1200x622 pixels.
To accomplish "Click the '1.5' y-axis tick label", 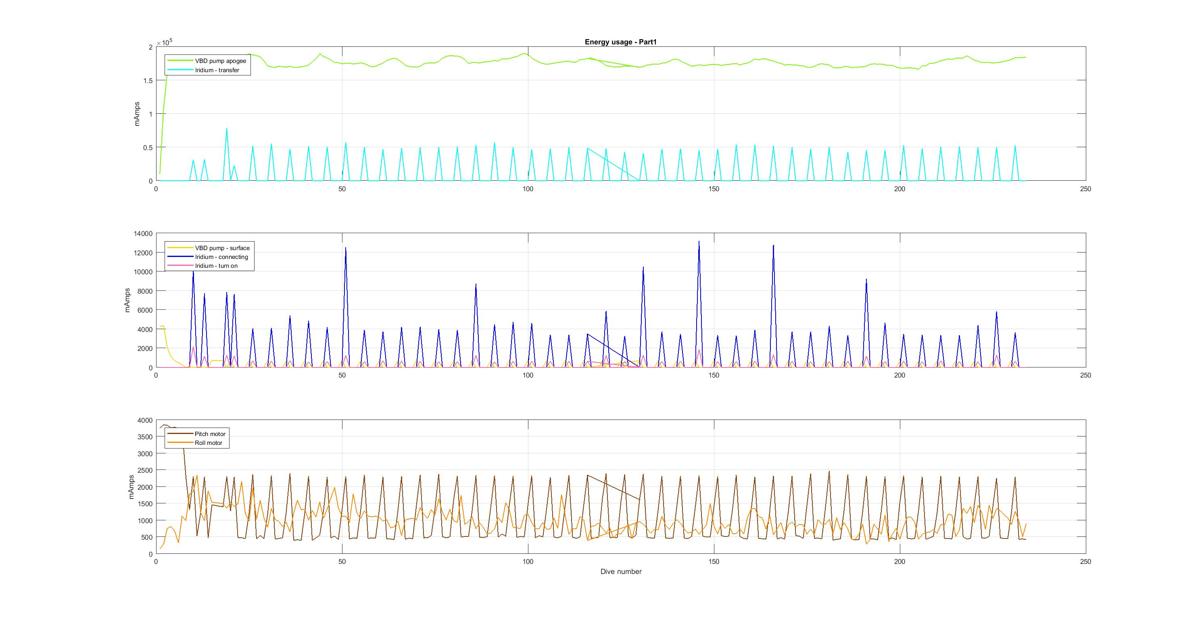I will 147,80.
